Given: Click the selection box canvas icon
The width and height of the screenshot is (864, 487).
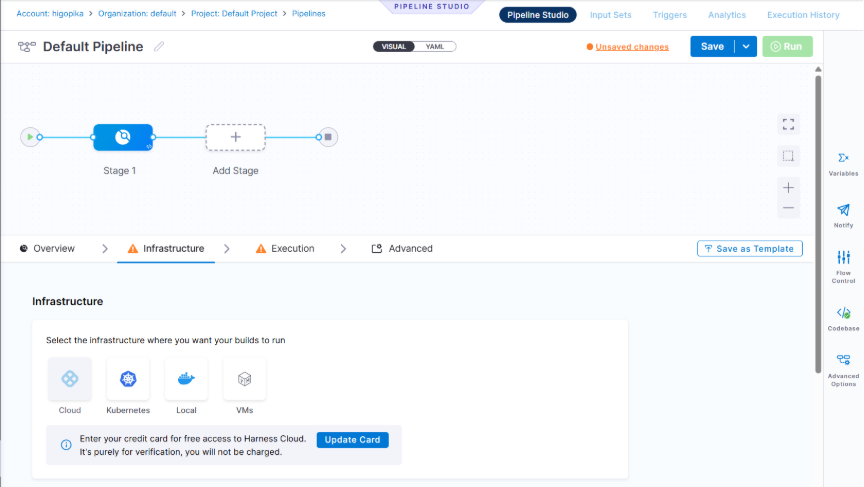Looking at the screenshot, I should (x=789, y=156).
